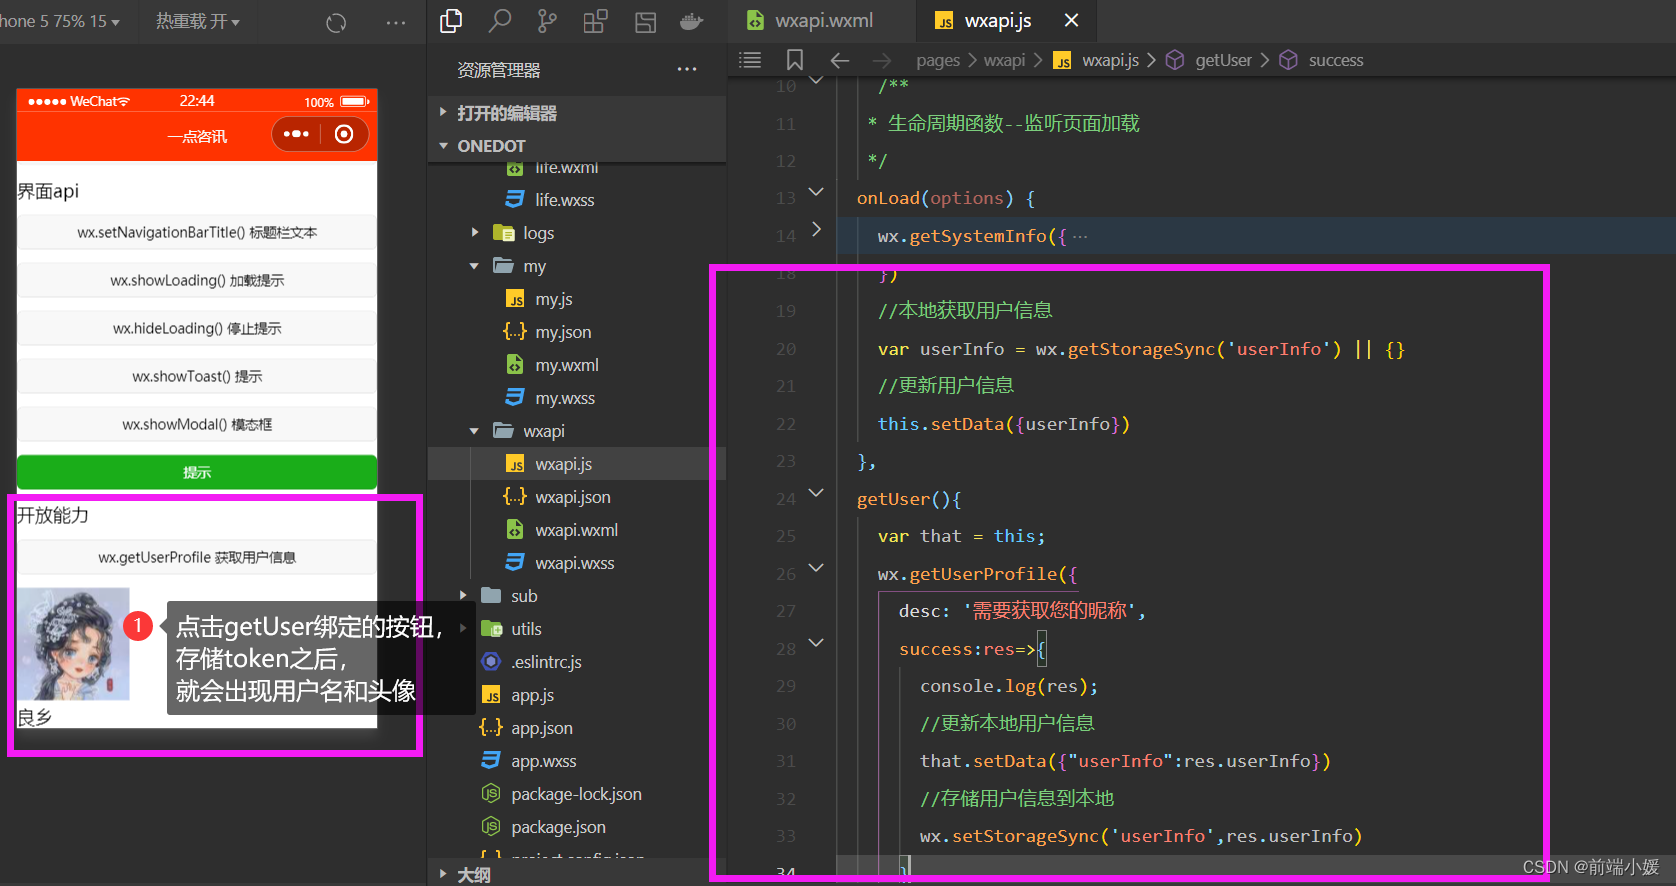
Task: Click the getUser symbol icon in breadcrumb
Action: [1175, 60]
